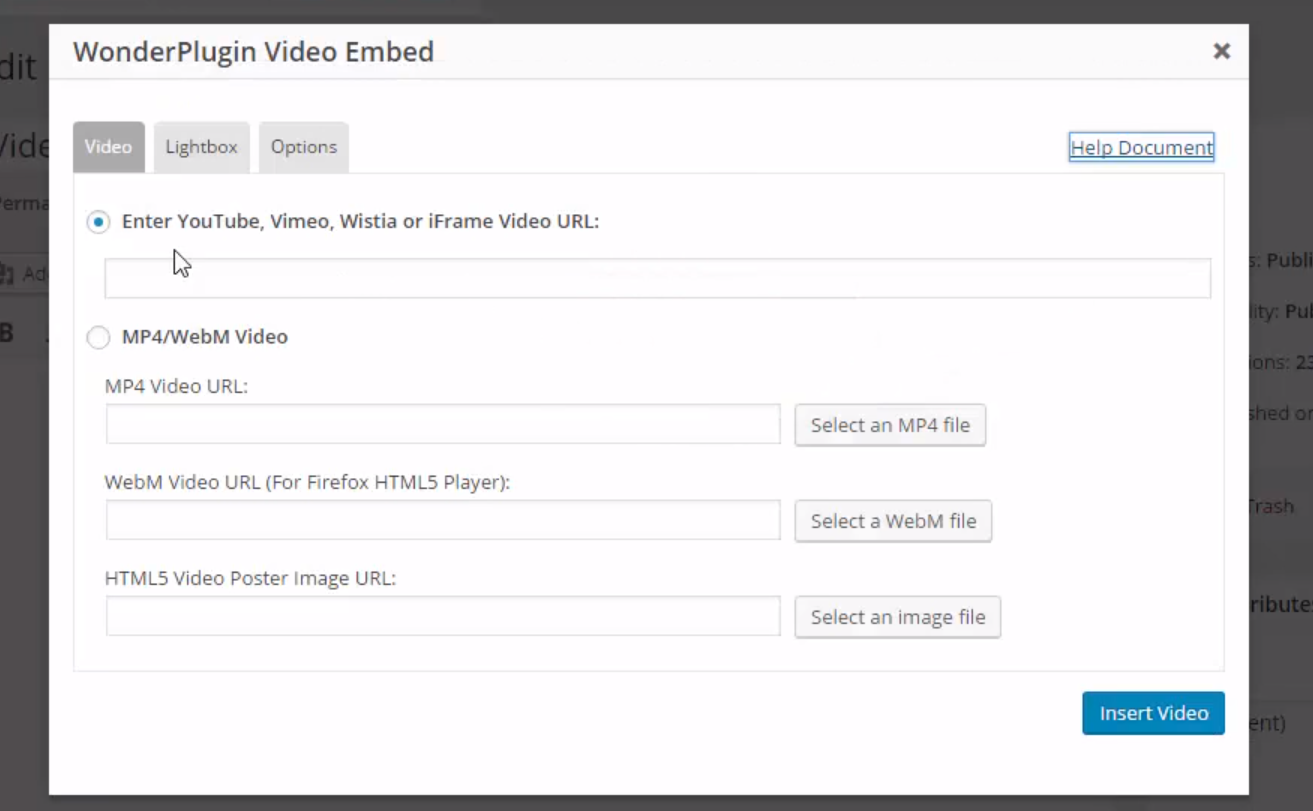Click Select an image file button
Screen dimensions: 1313x811
(x=898, y=617)
